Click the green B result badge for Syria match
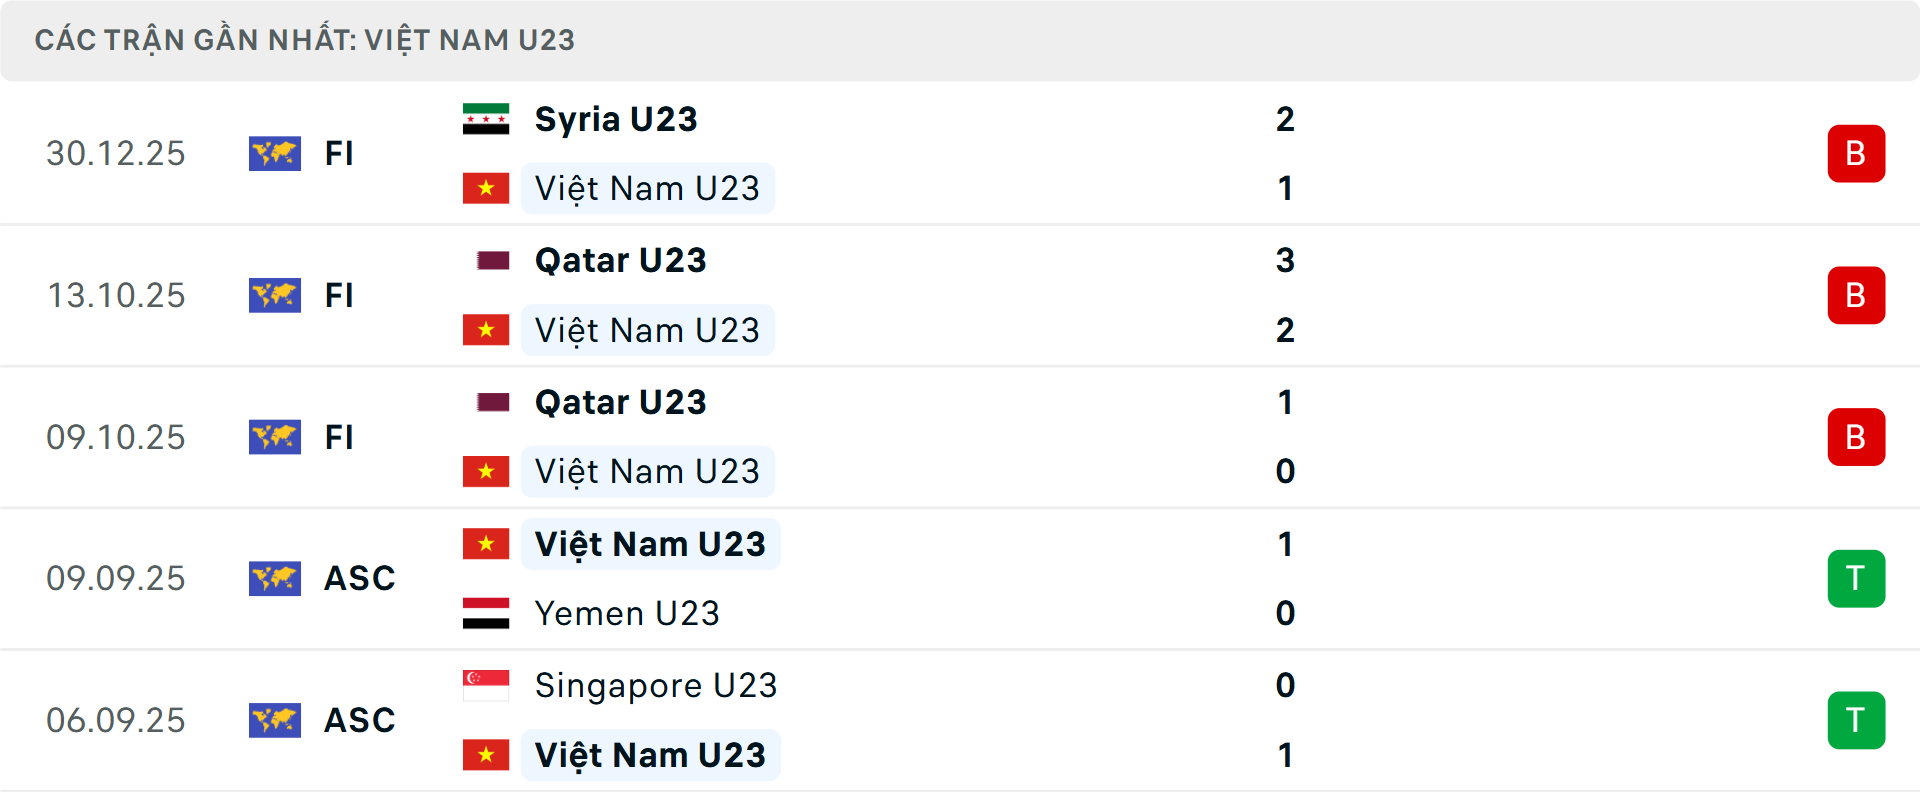Image resolution: width=1920 pixels, height=792 pixels. pos(1856,153)
